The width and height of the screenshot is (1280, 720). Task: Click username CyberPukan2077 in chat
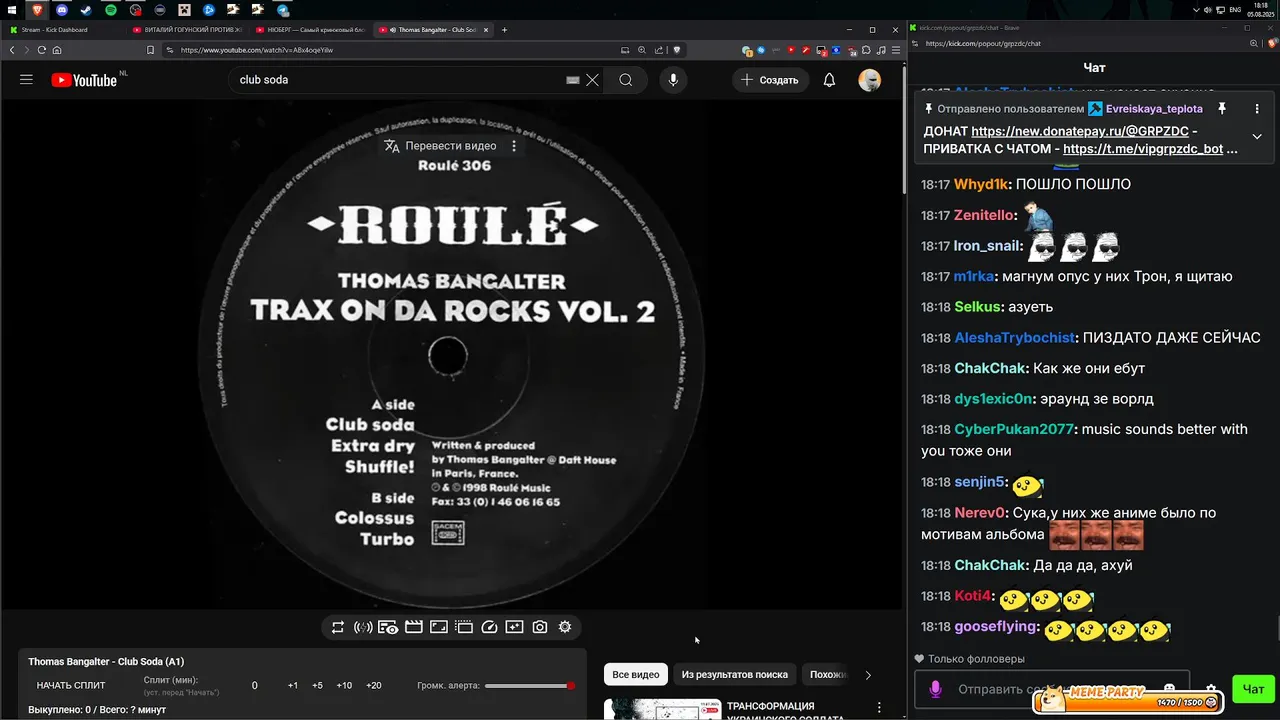click(1014, 429)
